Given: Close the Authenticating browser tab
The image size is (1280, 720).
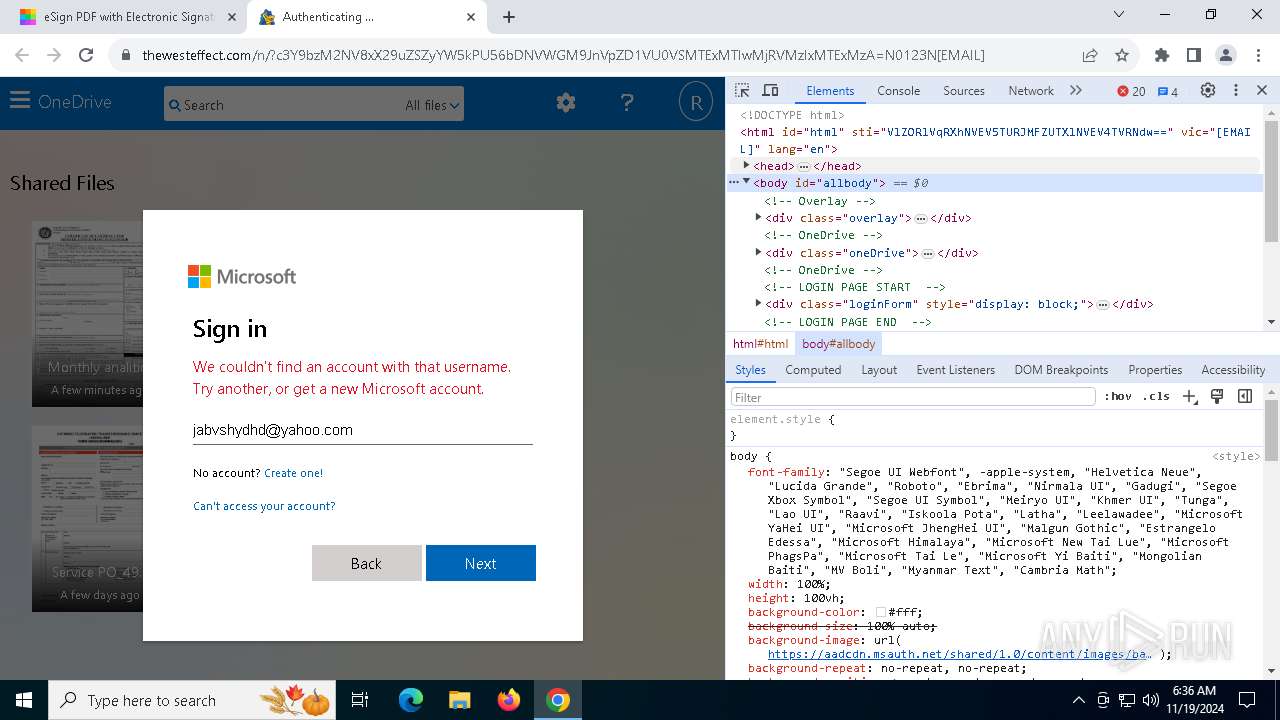Looking at the screenshot, I should [x=471, y=17].
